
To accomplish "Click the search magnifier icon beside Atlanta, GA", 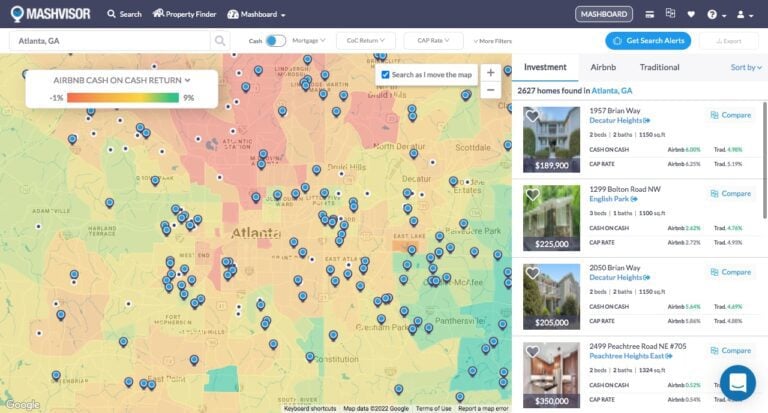I will [x=220, y=41].
